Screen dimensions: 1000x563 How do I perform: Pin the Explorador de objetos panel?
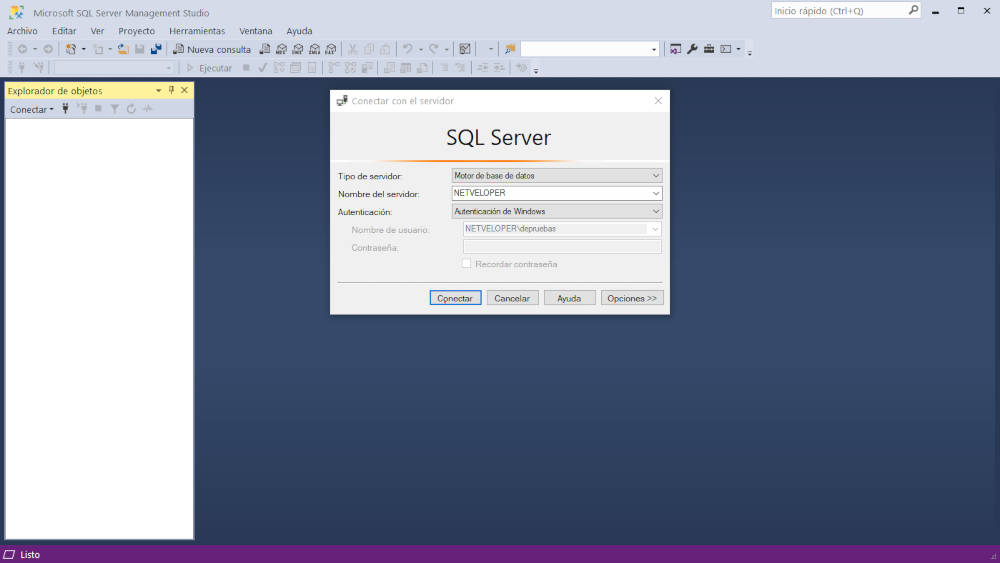tap(172, 91)
